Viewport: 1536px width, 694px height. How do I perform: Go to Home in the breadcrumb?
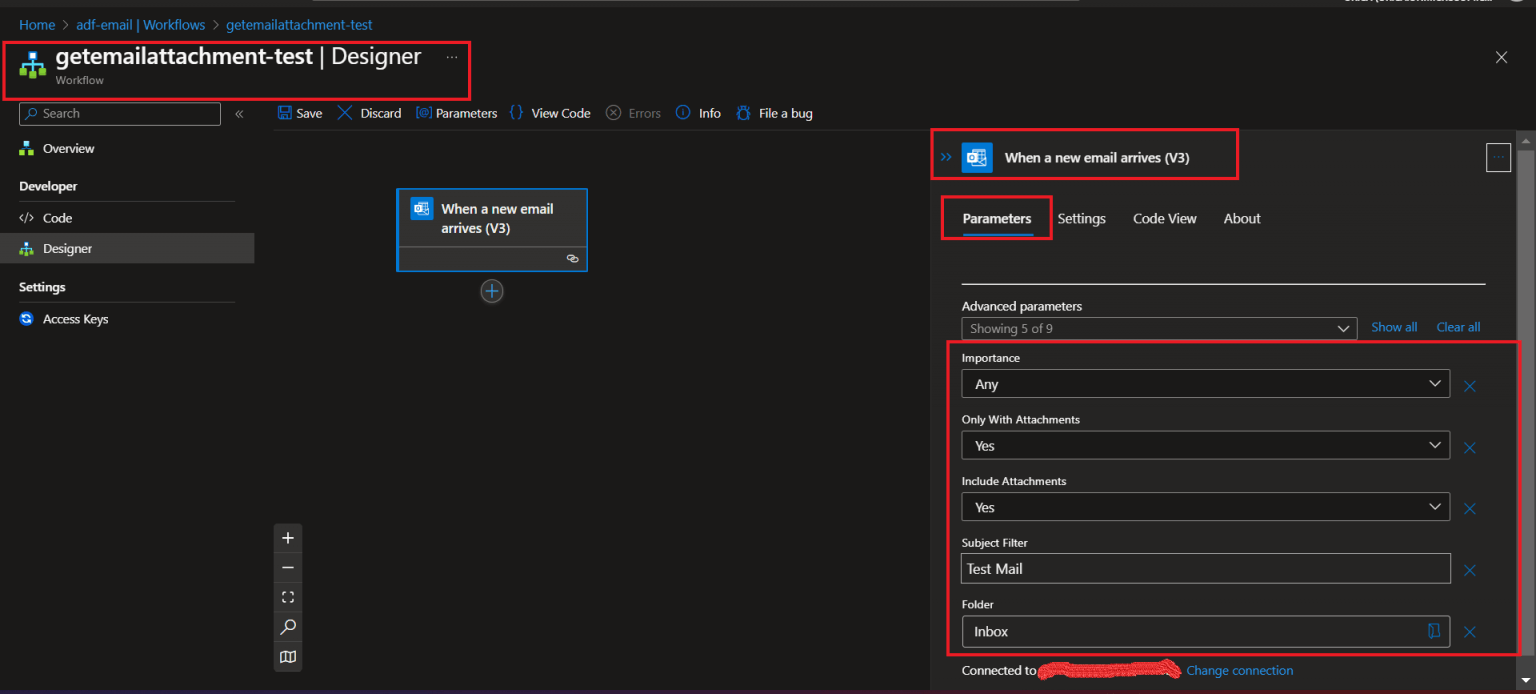[x=37, y=24]
